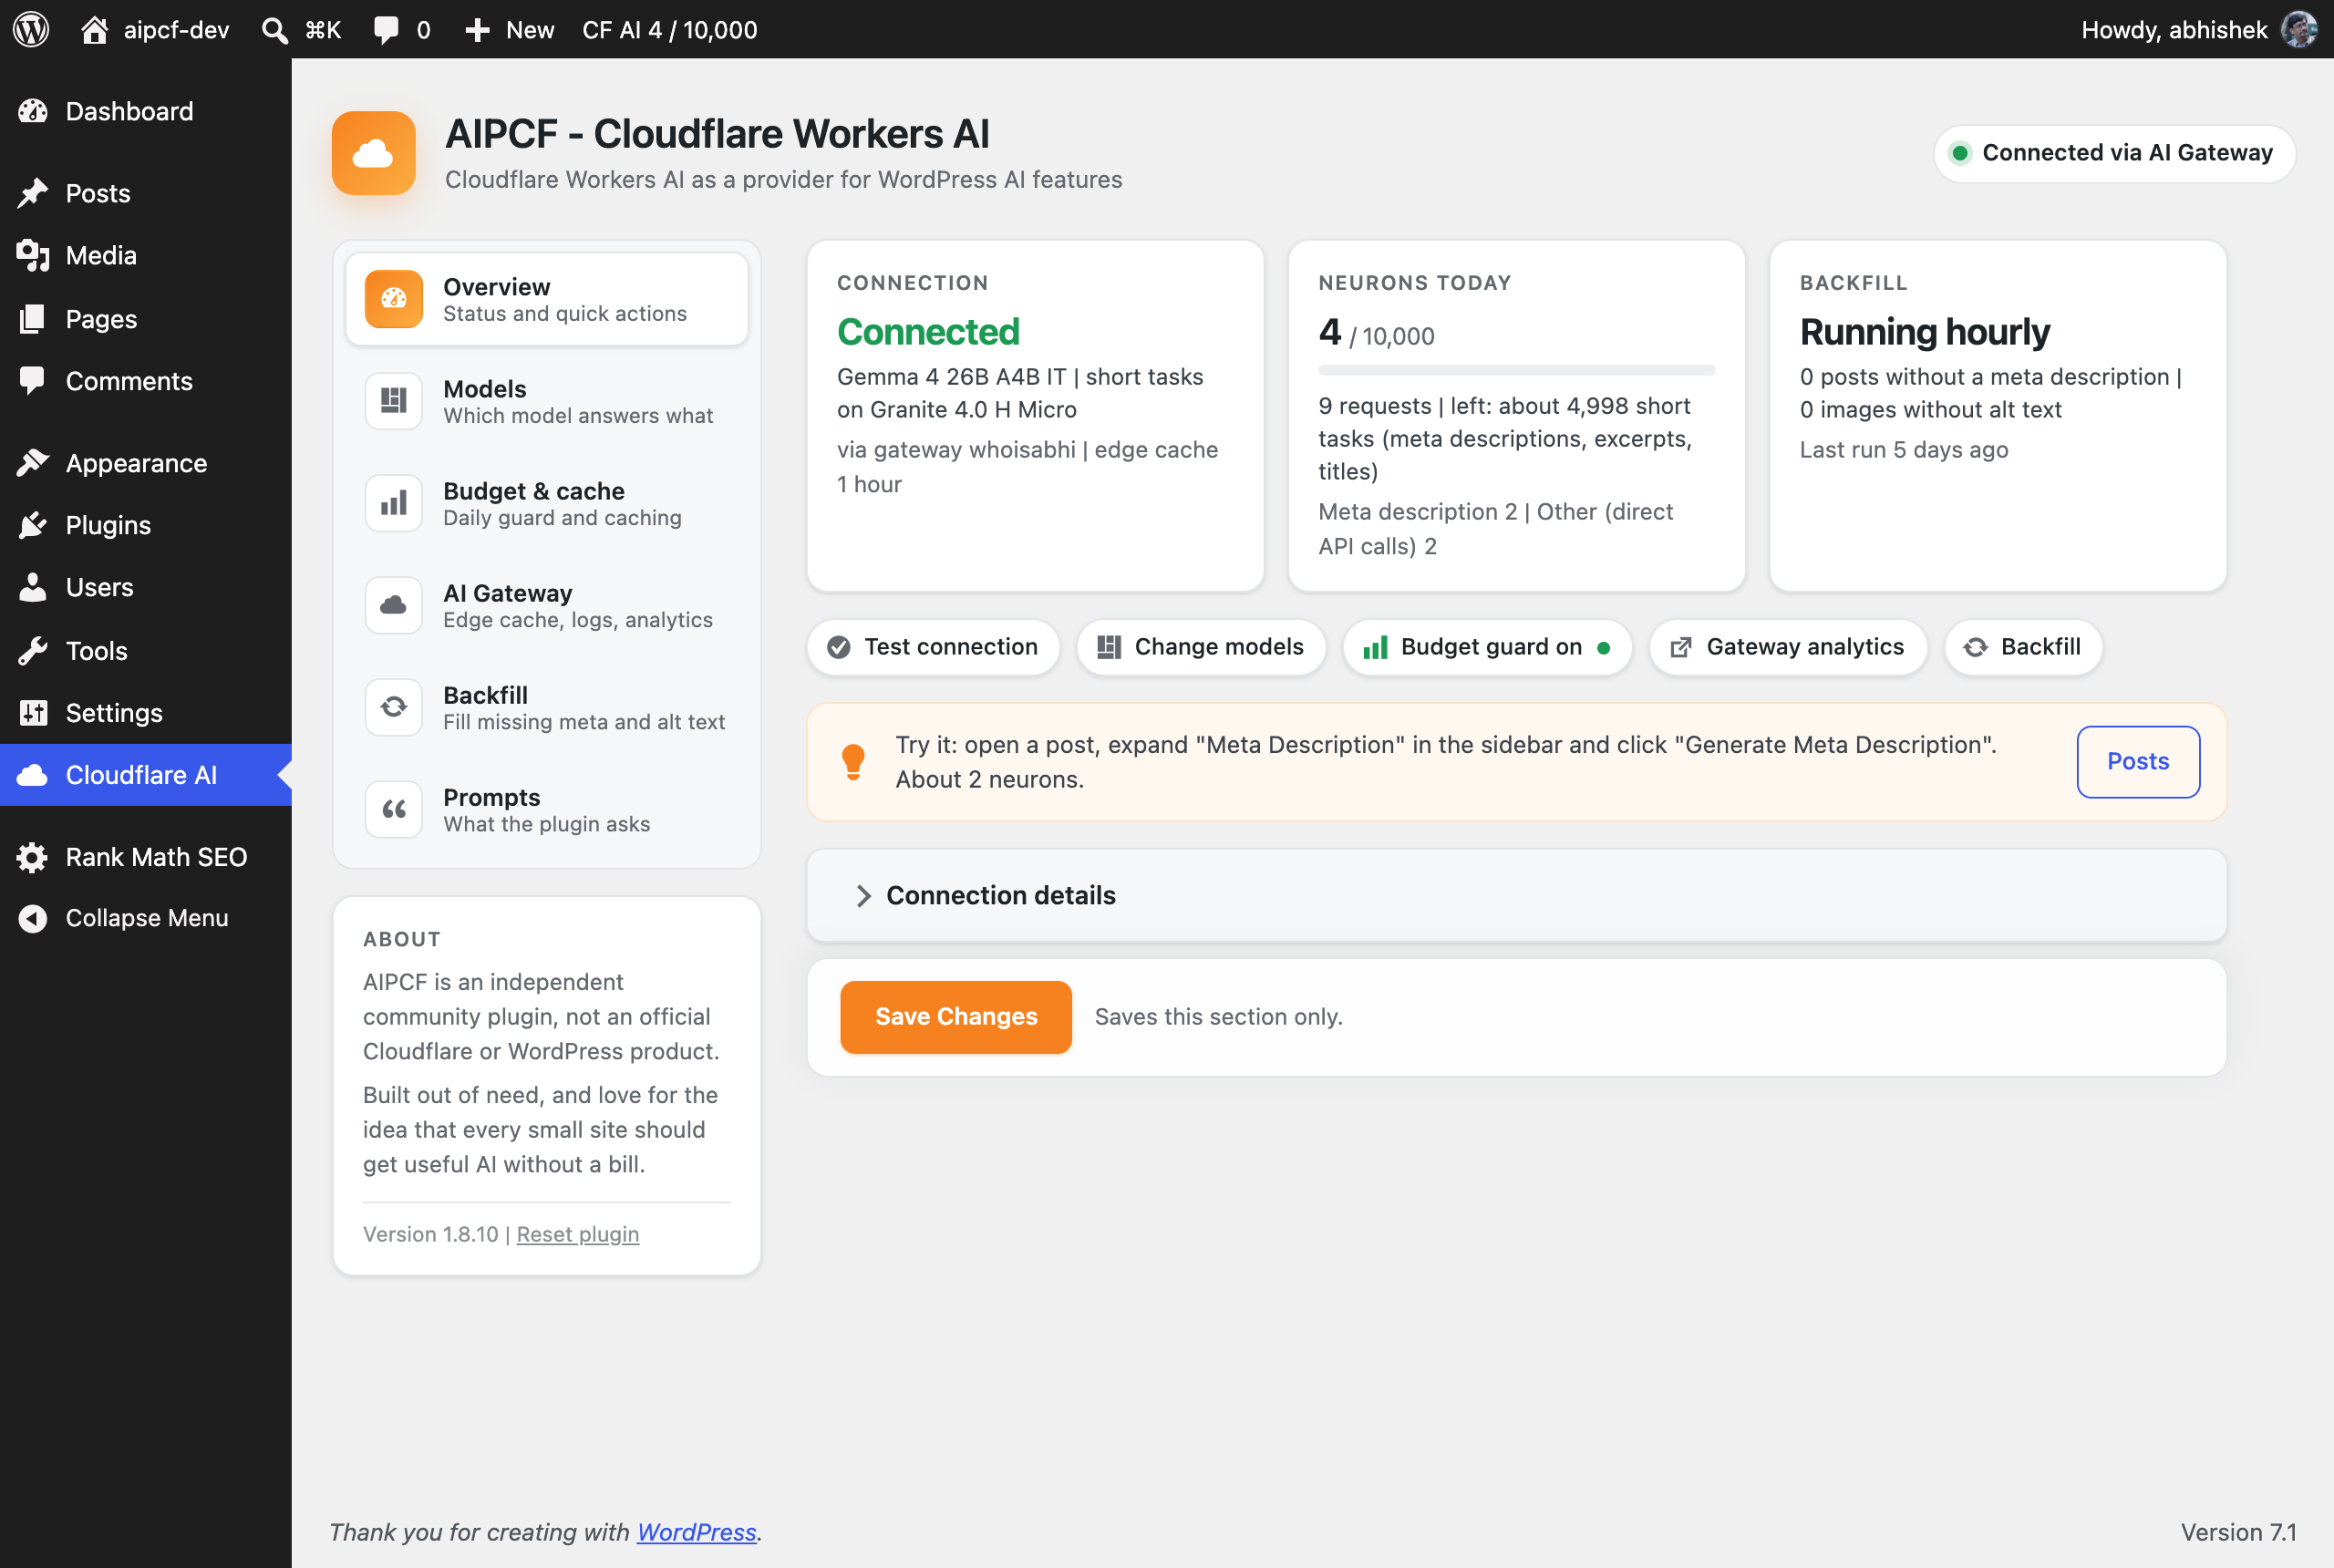Go to the AI Gateway tab
The image size is (2334, 1568).
(x=547, y=604)
